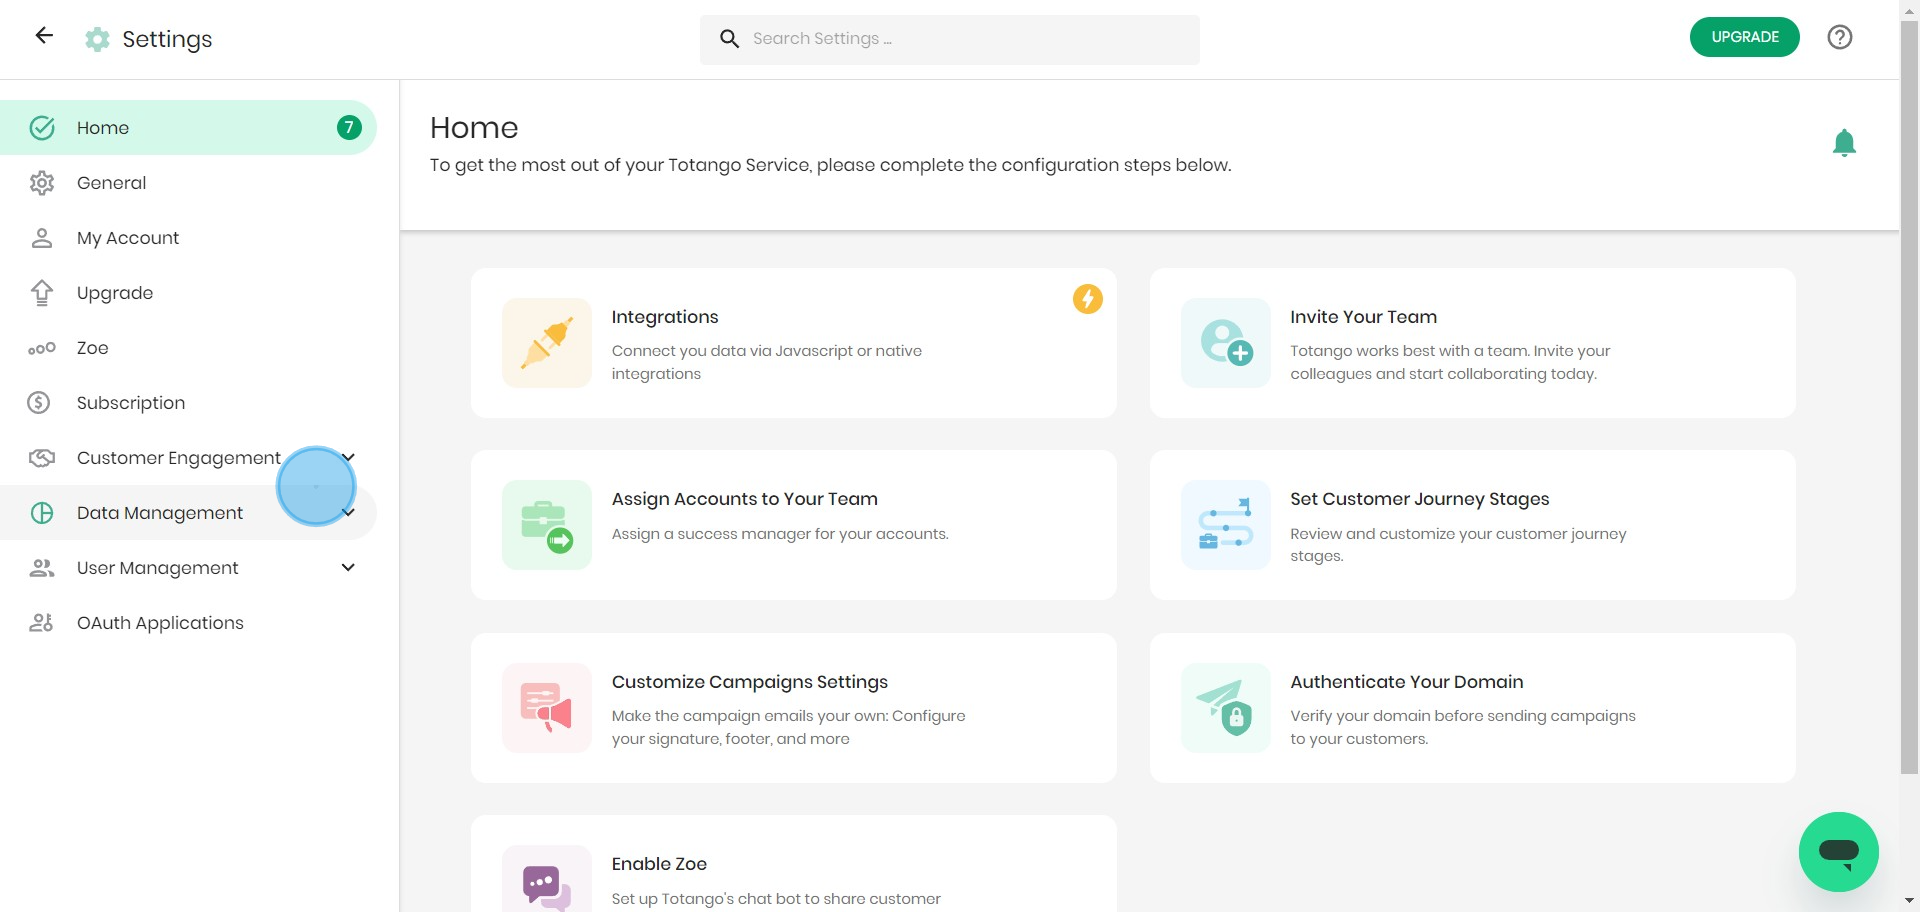Open Data Management section
Screen dimensions: 1920x912
point(188,513)
